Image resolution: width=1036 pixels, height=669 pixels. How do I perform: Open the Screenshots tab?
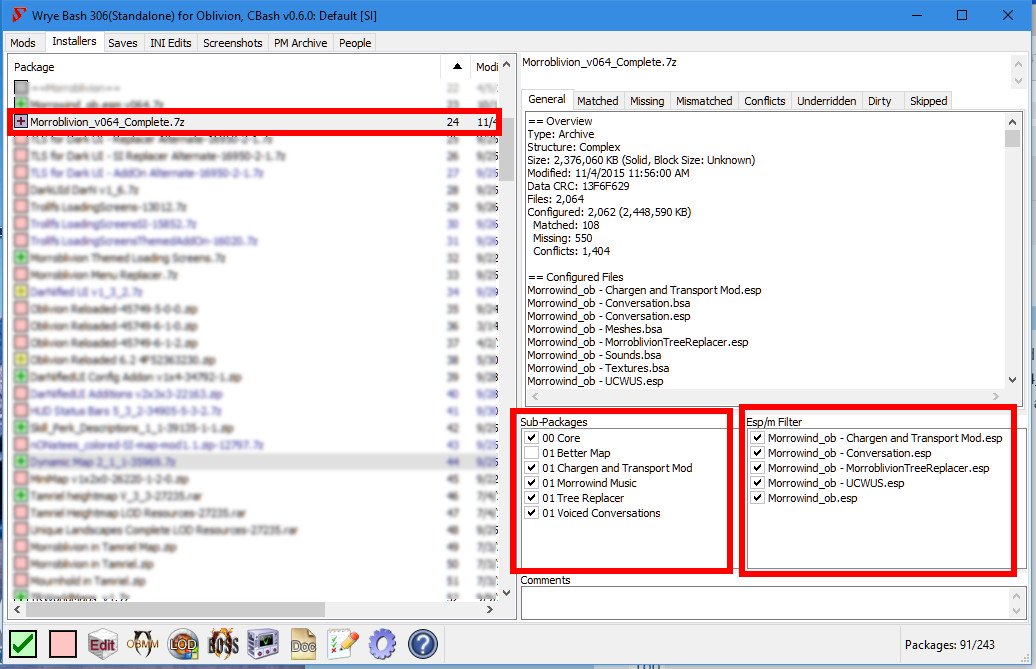(233, 43)
